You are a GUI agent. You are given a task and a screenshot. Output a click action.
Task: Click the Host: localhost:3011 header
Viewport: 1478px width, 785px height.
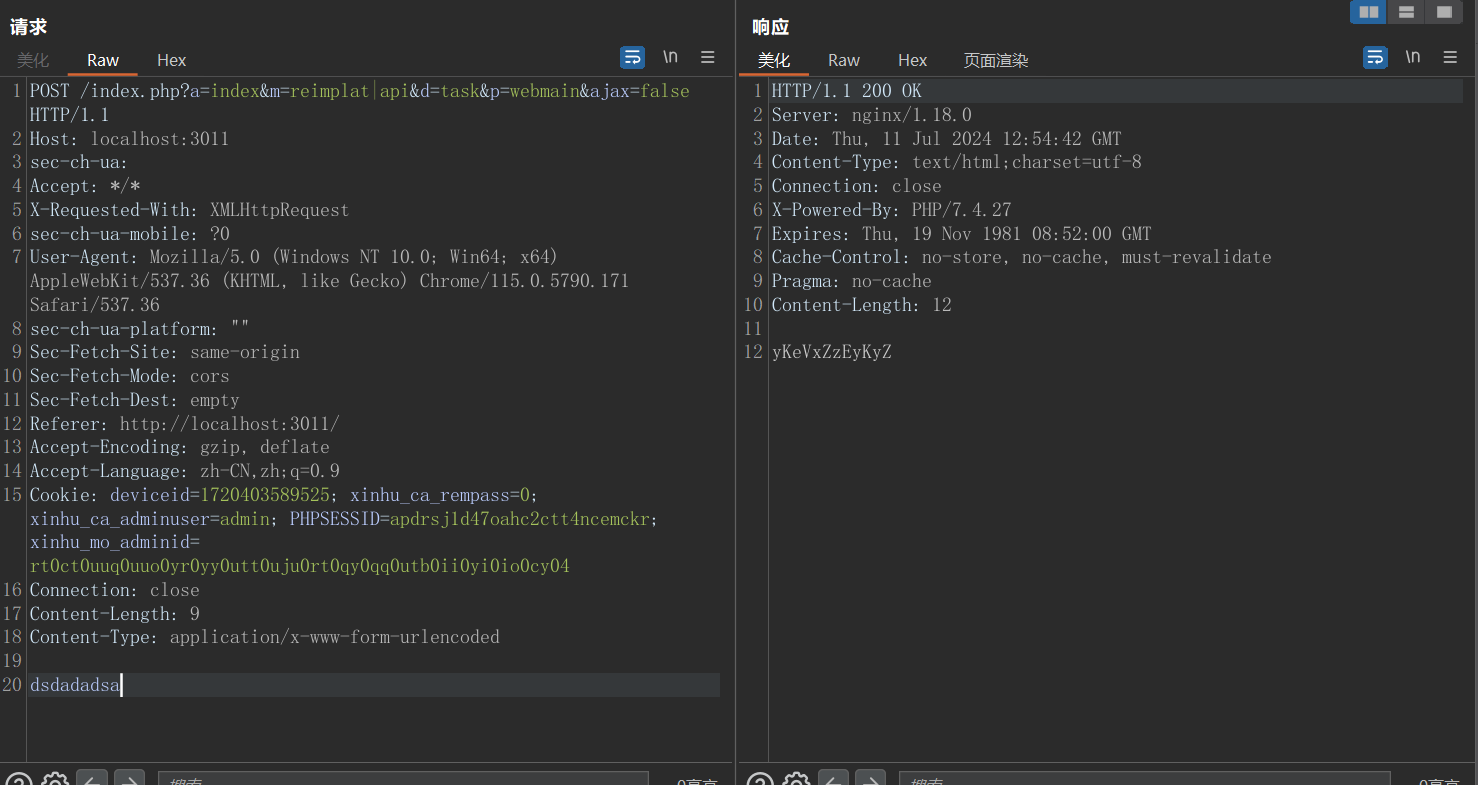pyautogui.click(x=130, y=139)
